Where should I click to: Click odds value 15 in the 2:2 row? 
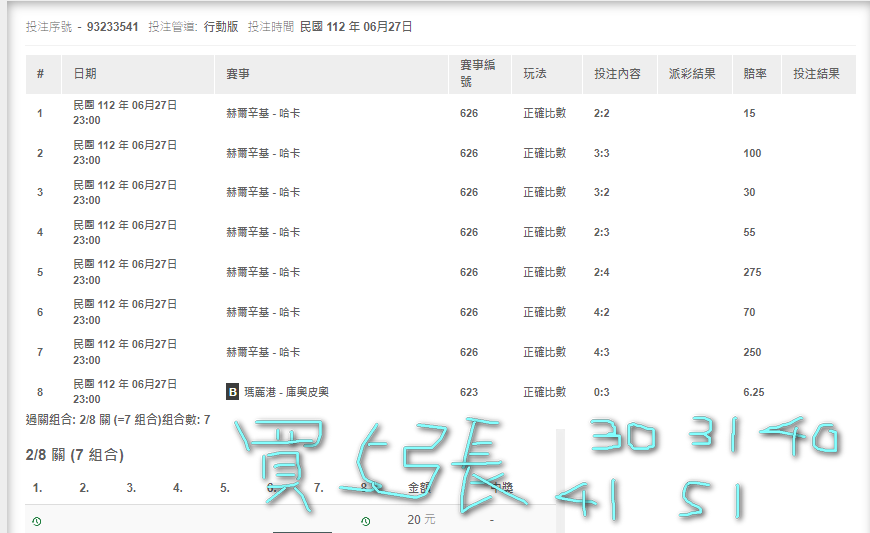click(749, 113)
